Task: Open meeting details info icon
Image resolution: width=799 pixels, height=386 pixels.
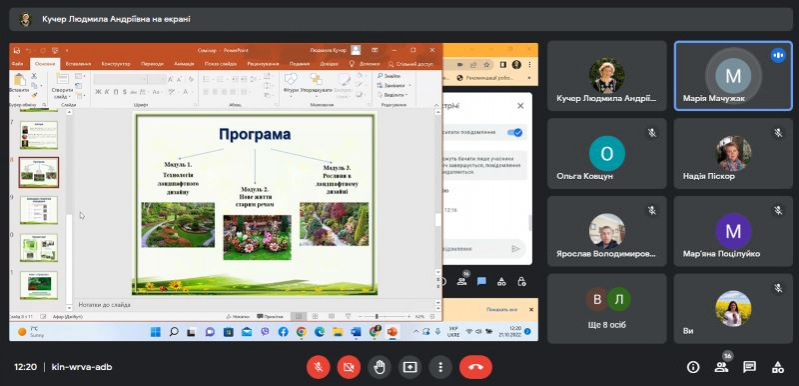Action: (693, 367)
